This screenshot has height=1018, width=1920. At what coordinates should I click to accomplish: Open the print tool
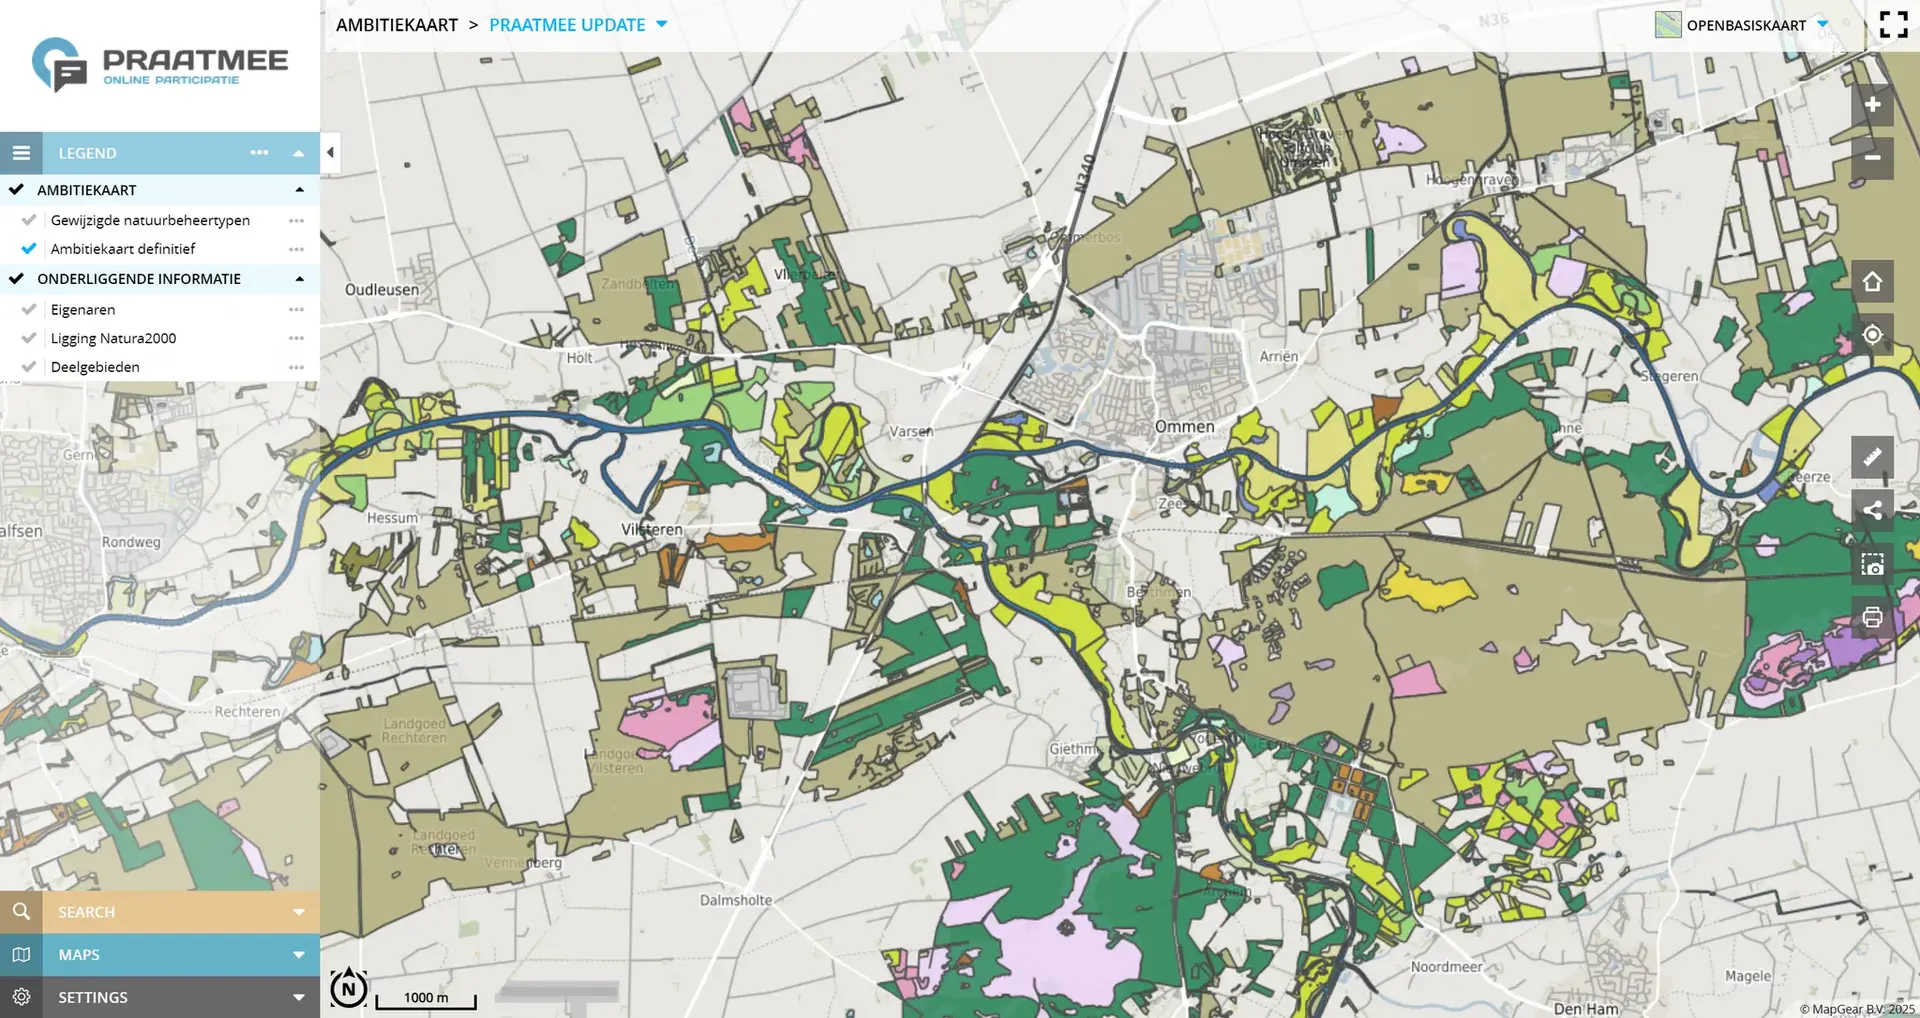click(1872, 617)
